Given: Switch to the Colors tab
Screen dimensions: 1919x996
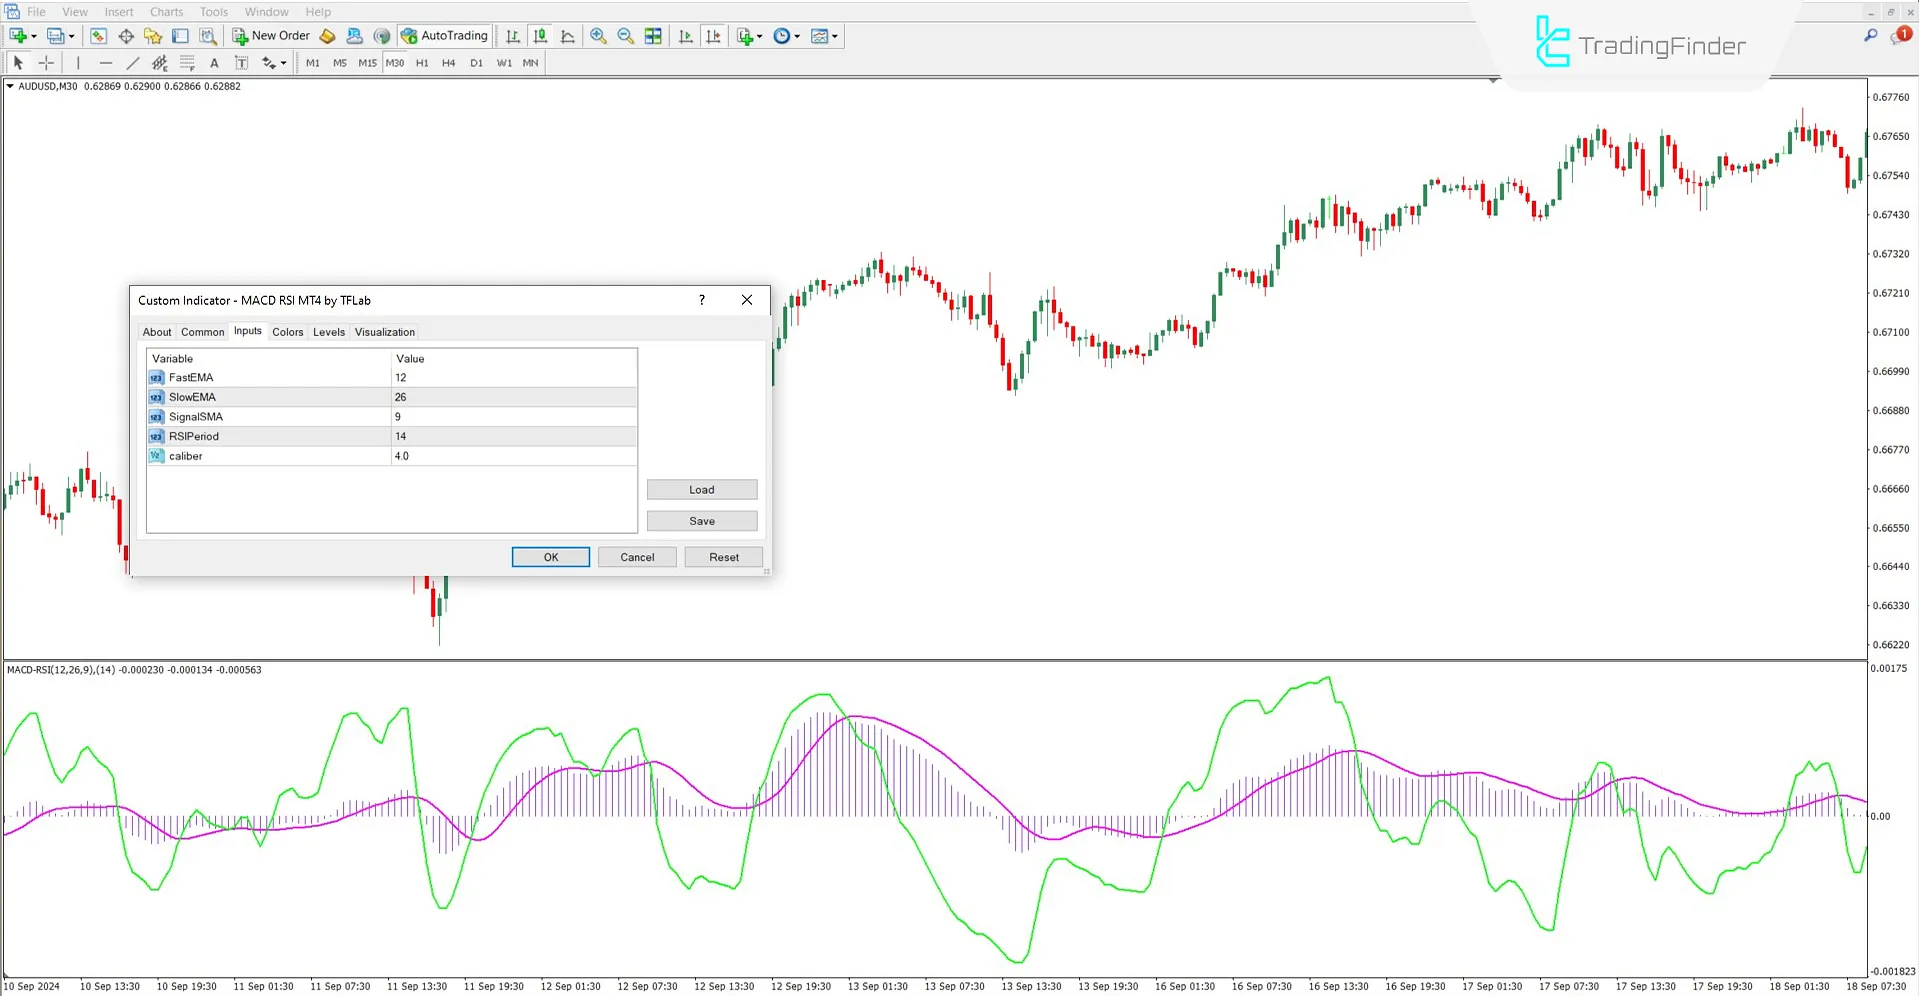Looking at the screenshot, I should click(x=287, y=331).
